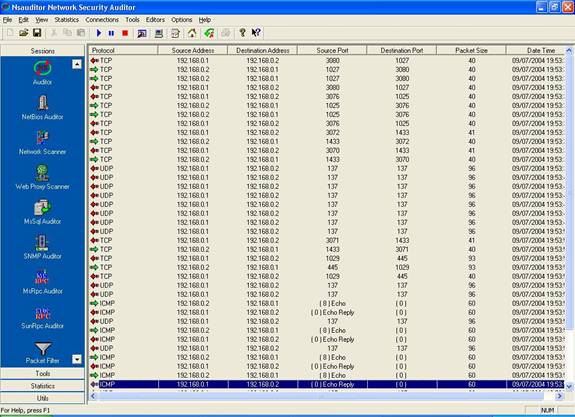Click the New document toolbar icon
This screenshot has width=575, height=417.
click(x=10, y=33)
